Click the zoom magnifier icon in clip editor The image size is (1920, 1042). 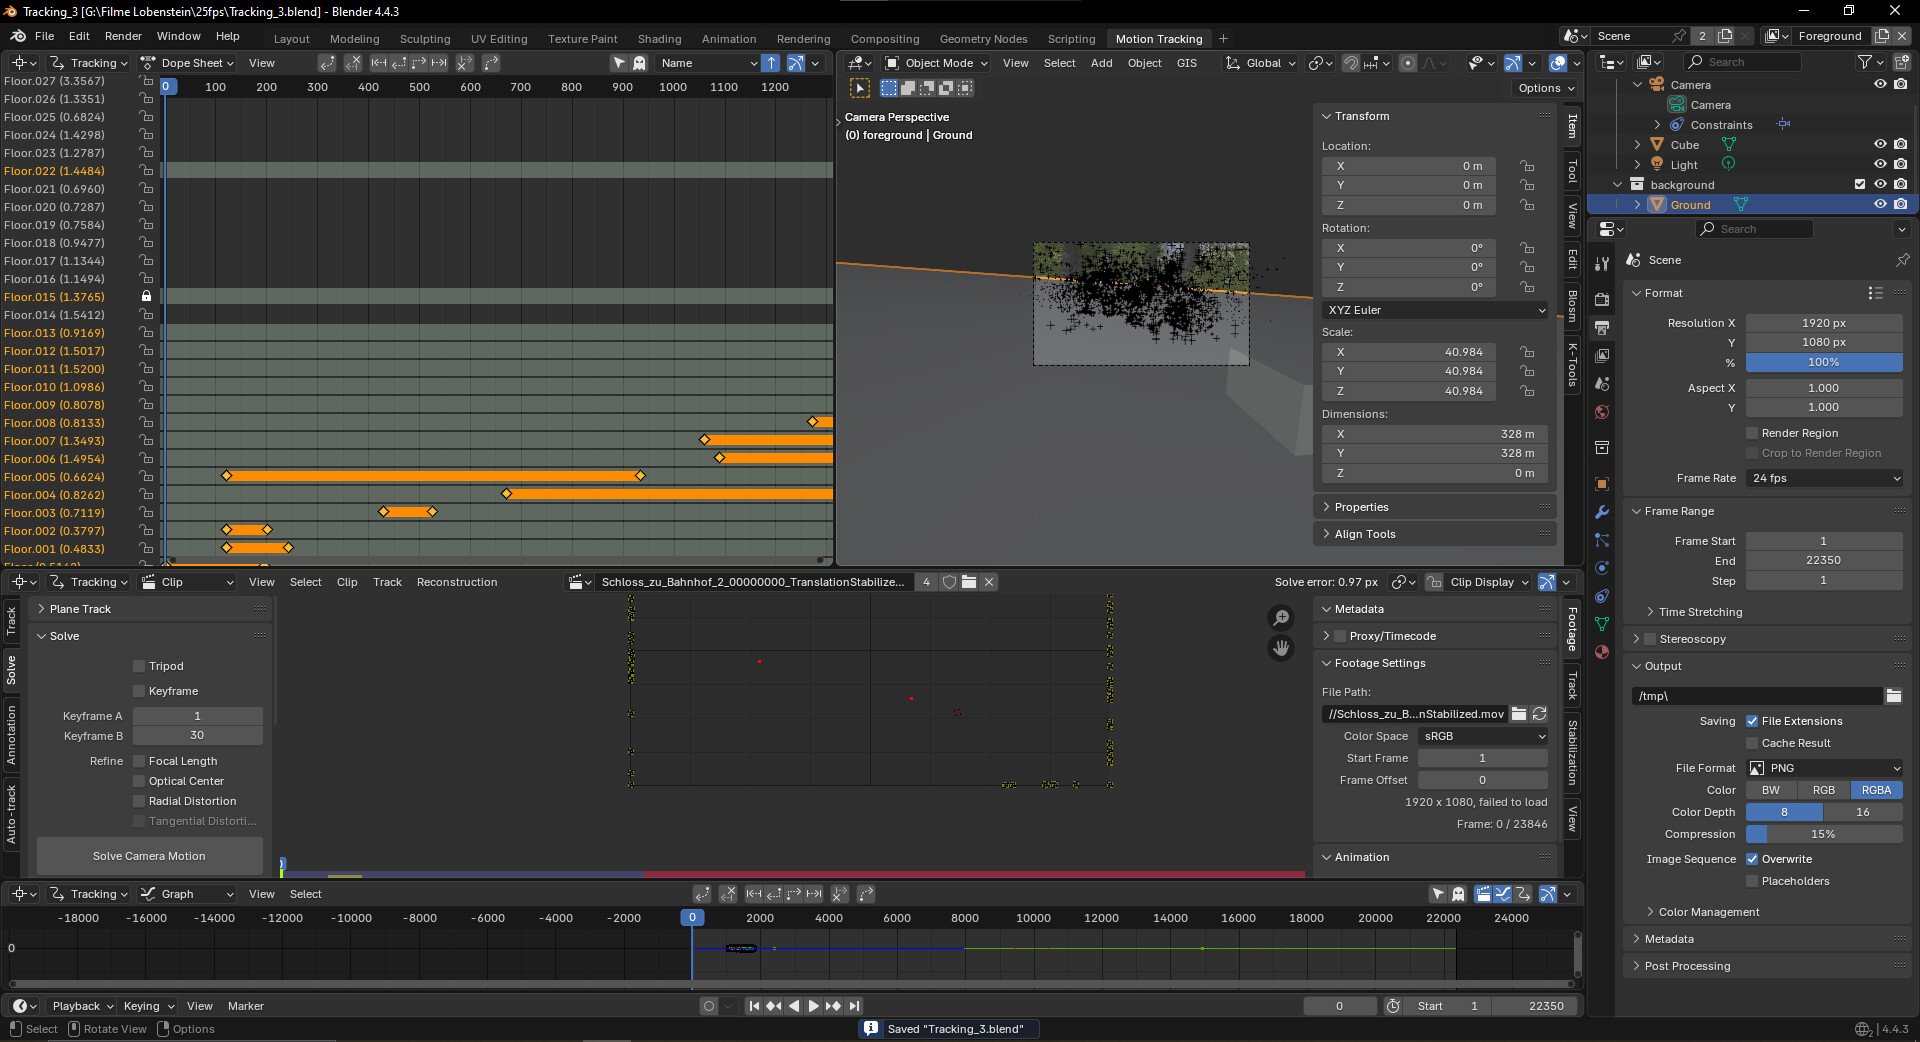(x=1281, y=618)
